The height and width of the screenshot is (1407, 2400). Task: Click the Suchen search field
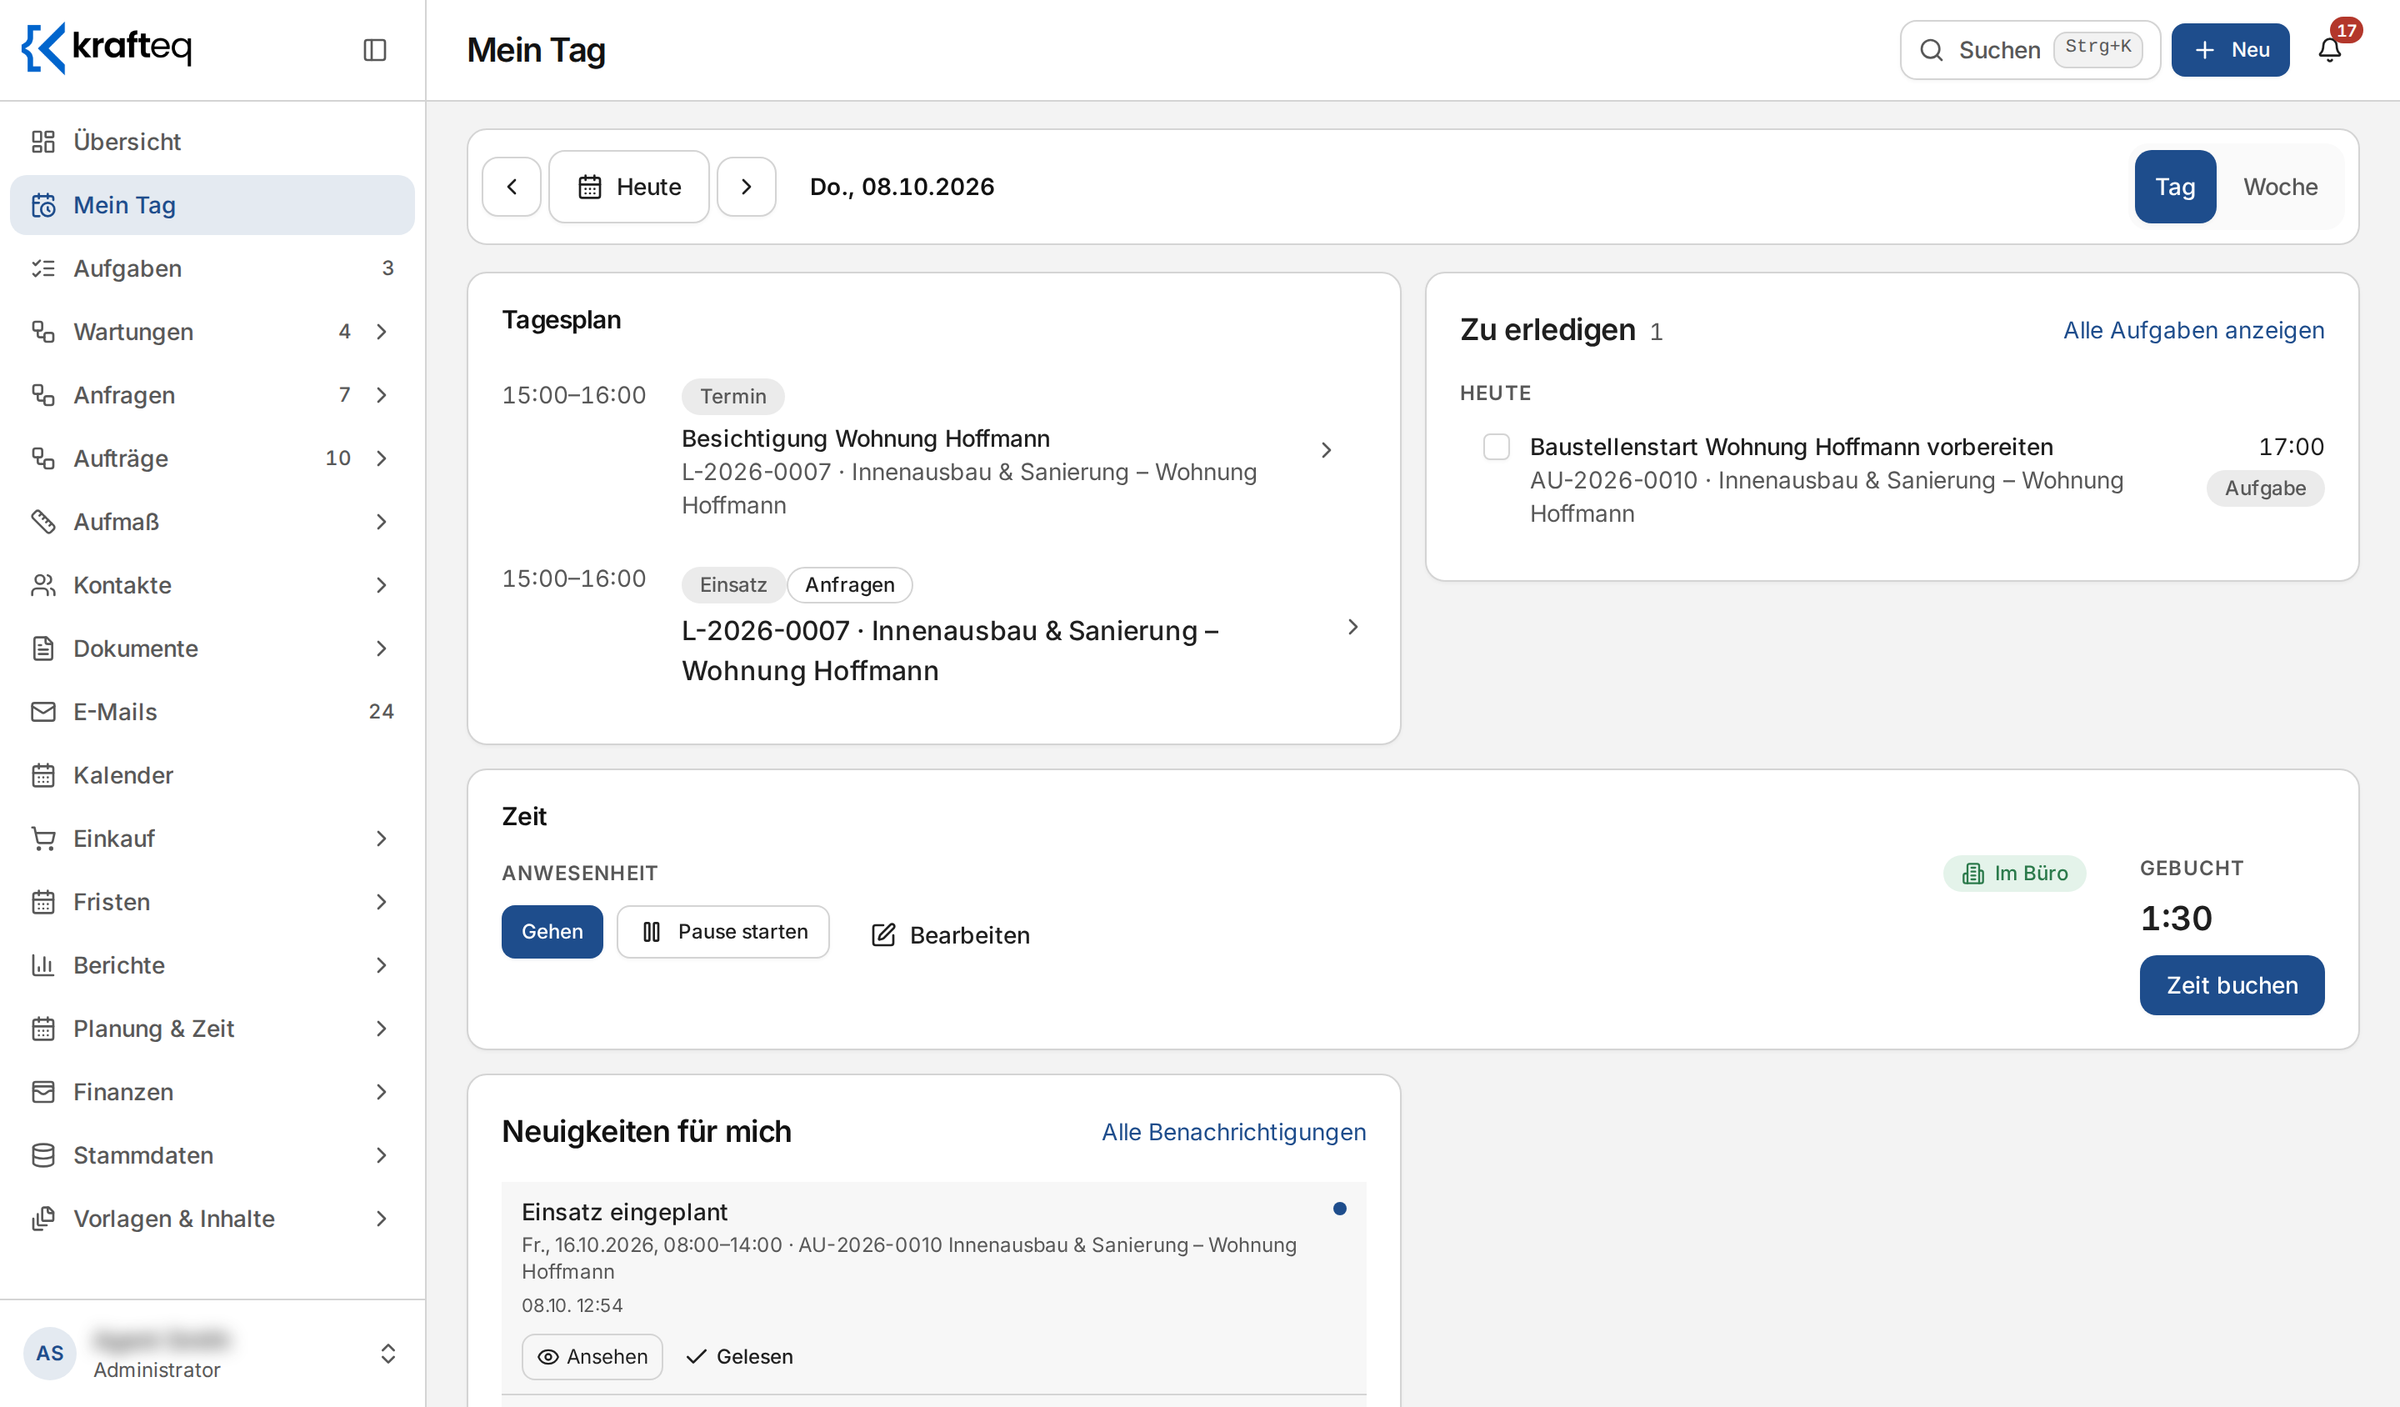coord(2030,50)
